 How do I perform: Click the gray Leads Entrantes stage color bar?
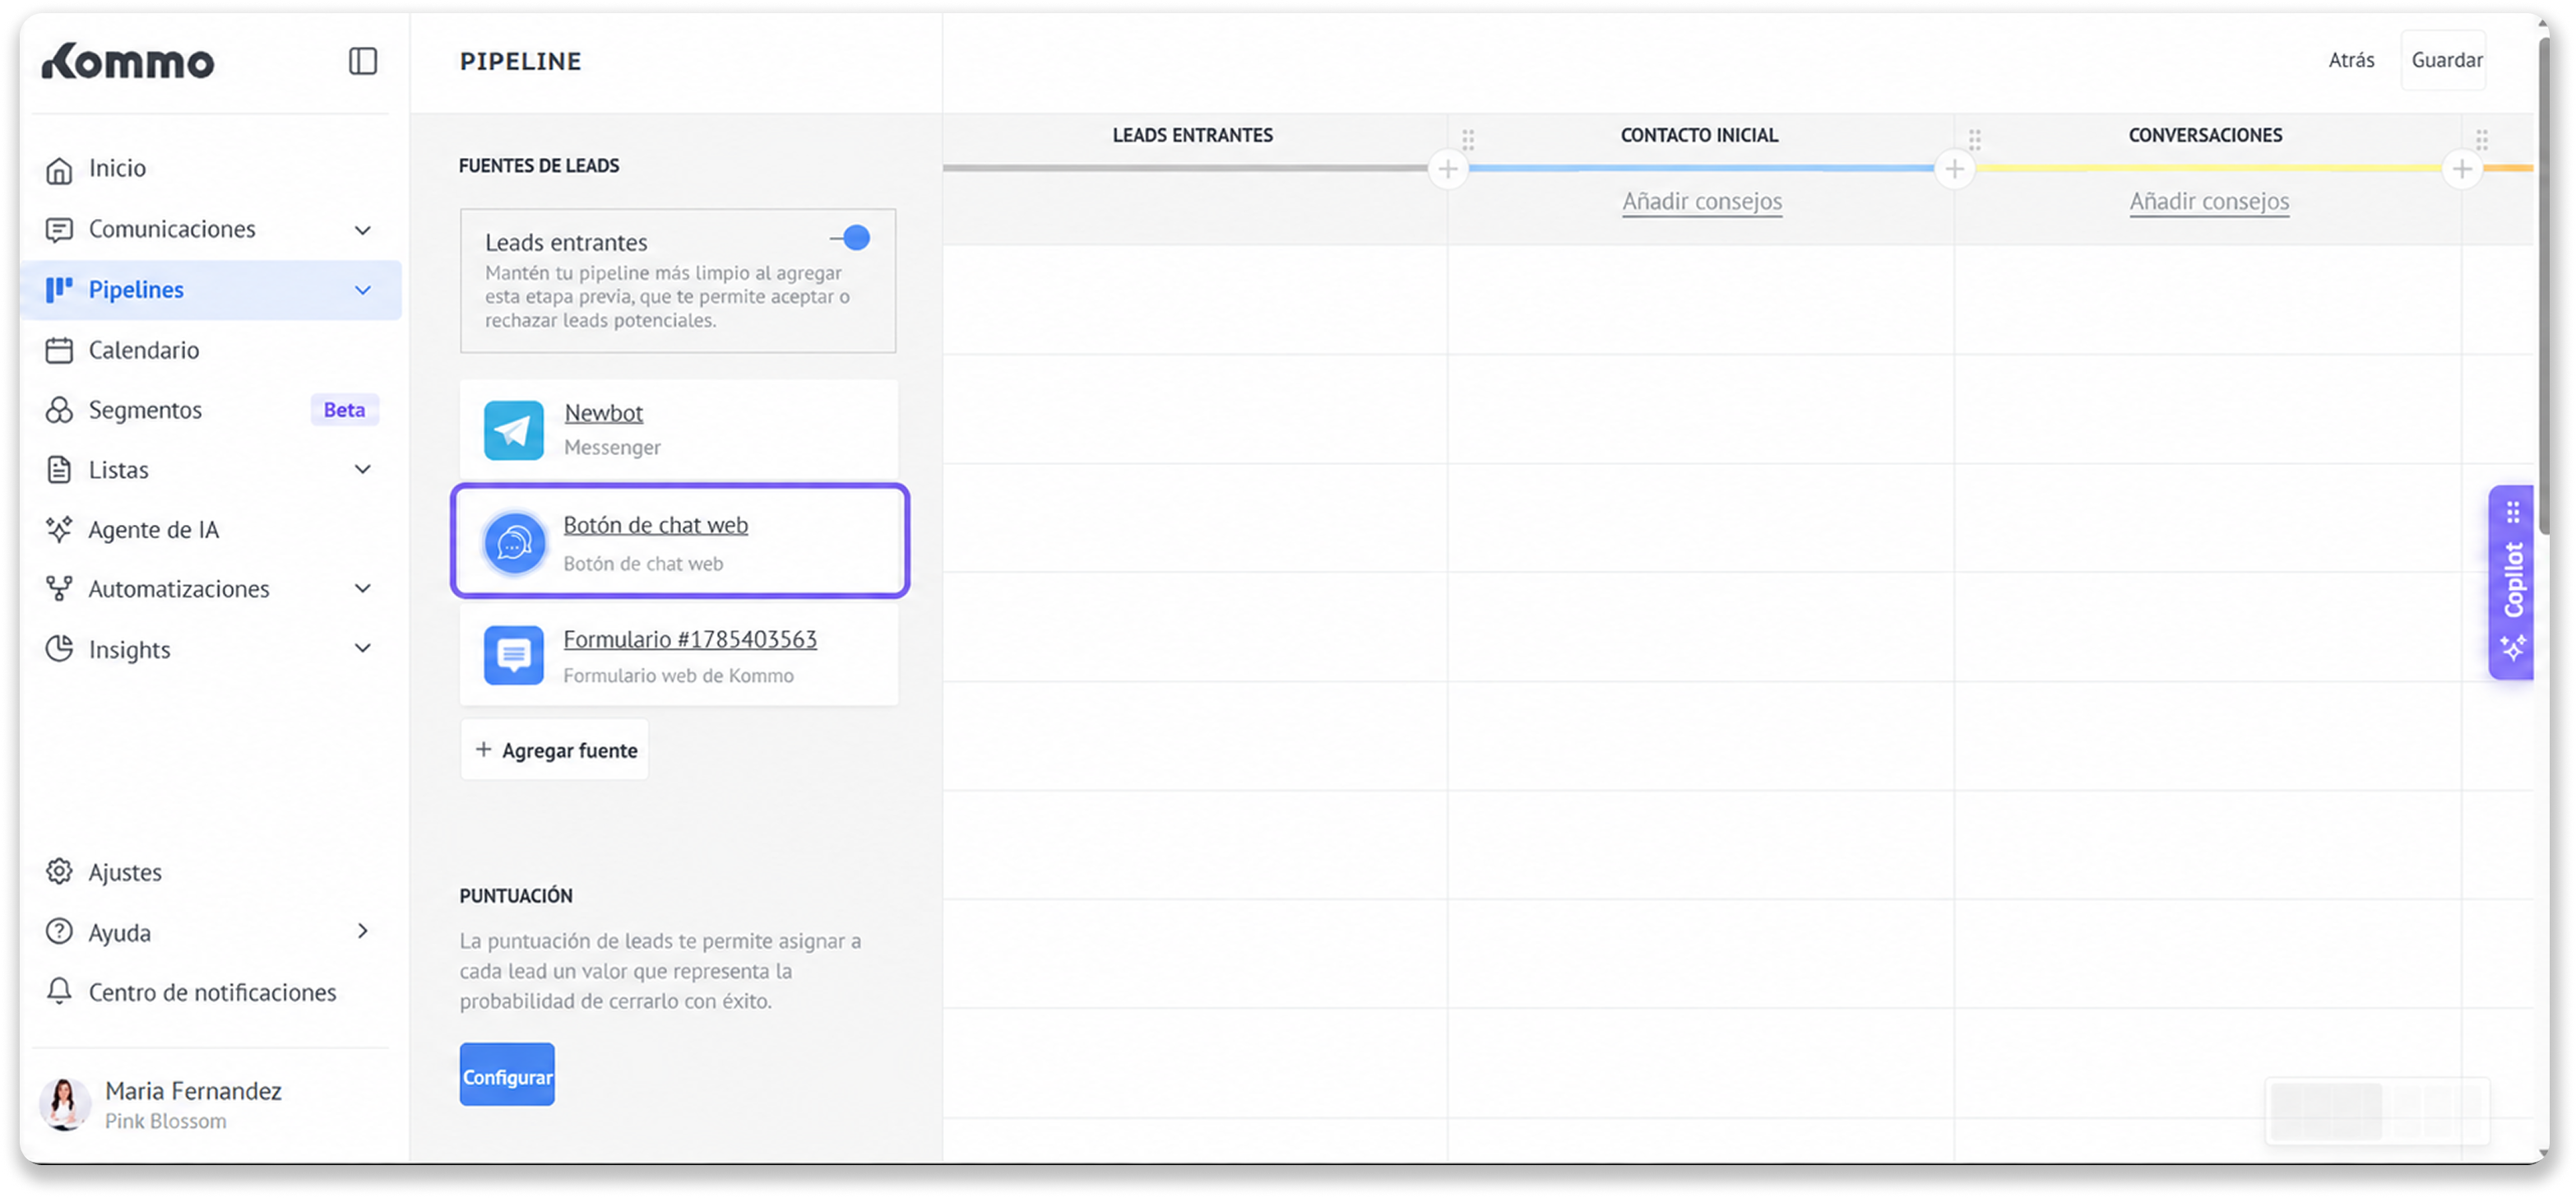click(x=1186, y=168)
